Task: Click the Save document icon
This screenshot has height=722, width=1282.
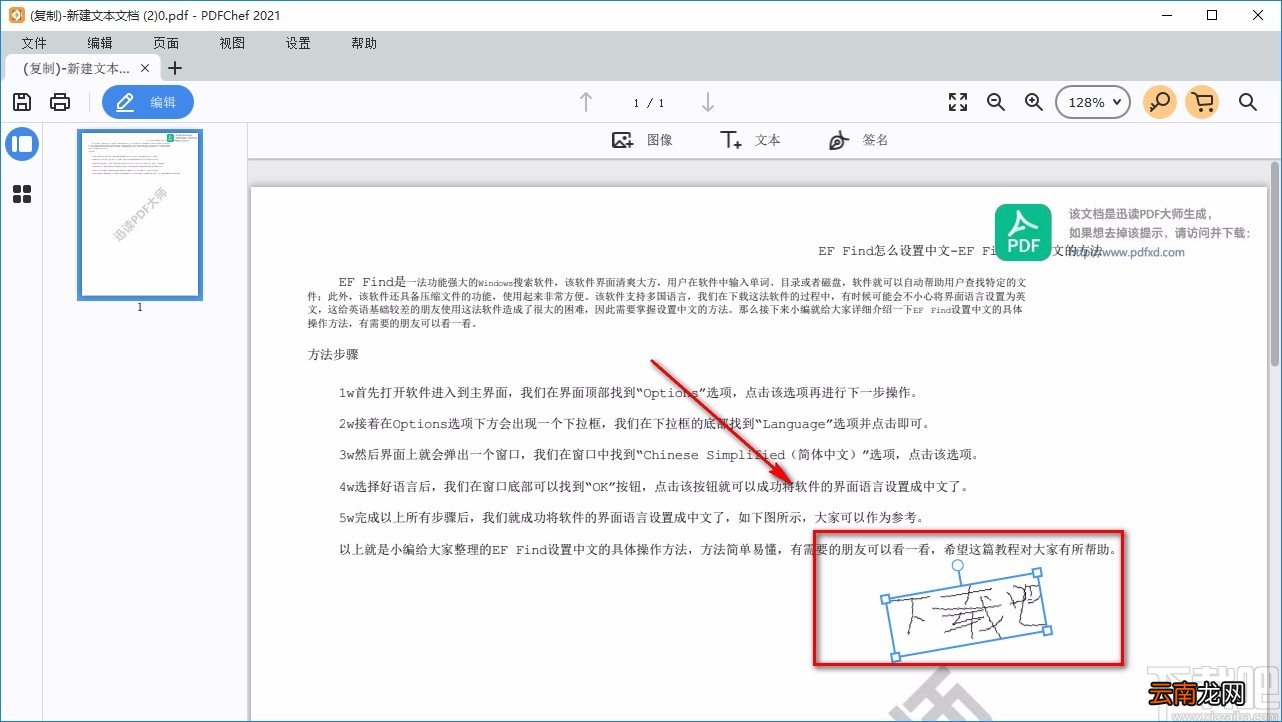Action: coord(21,102)
